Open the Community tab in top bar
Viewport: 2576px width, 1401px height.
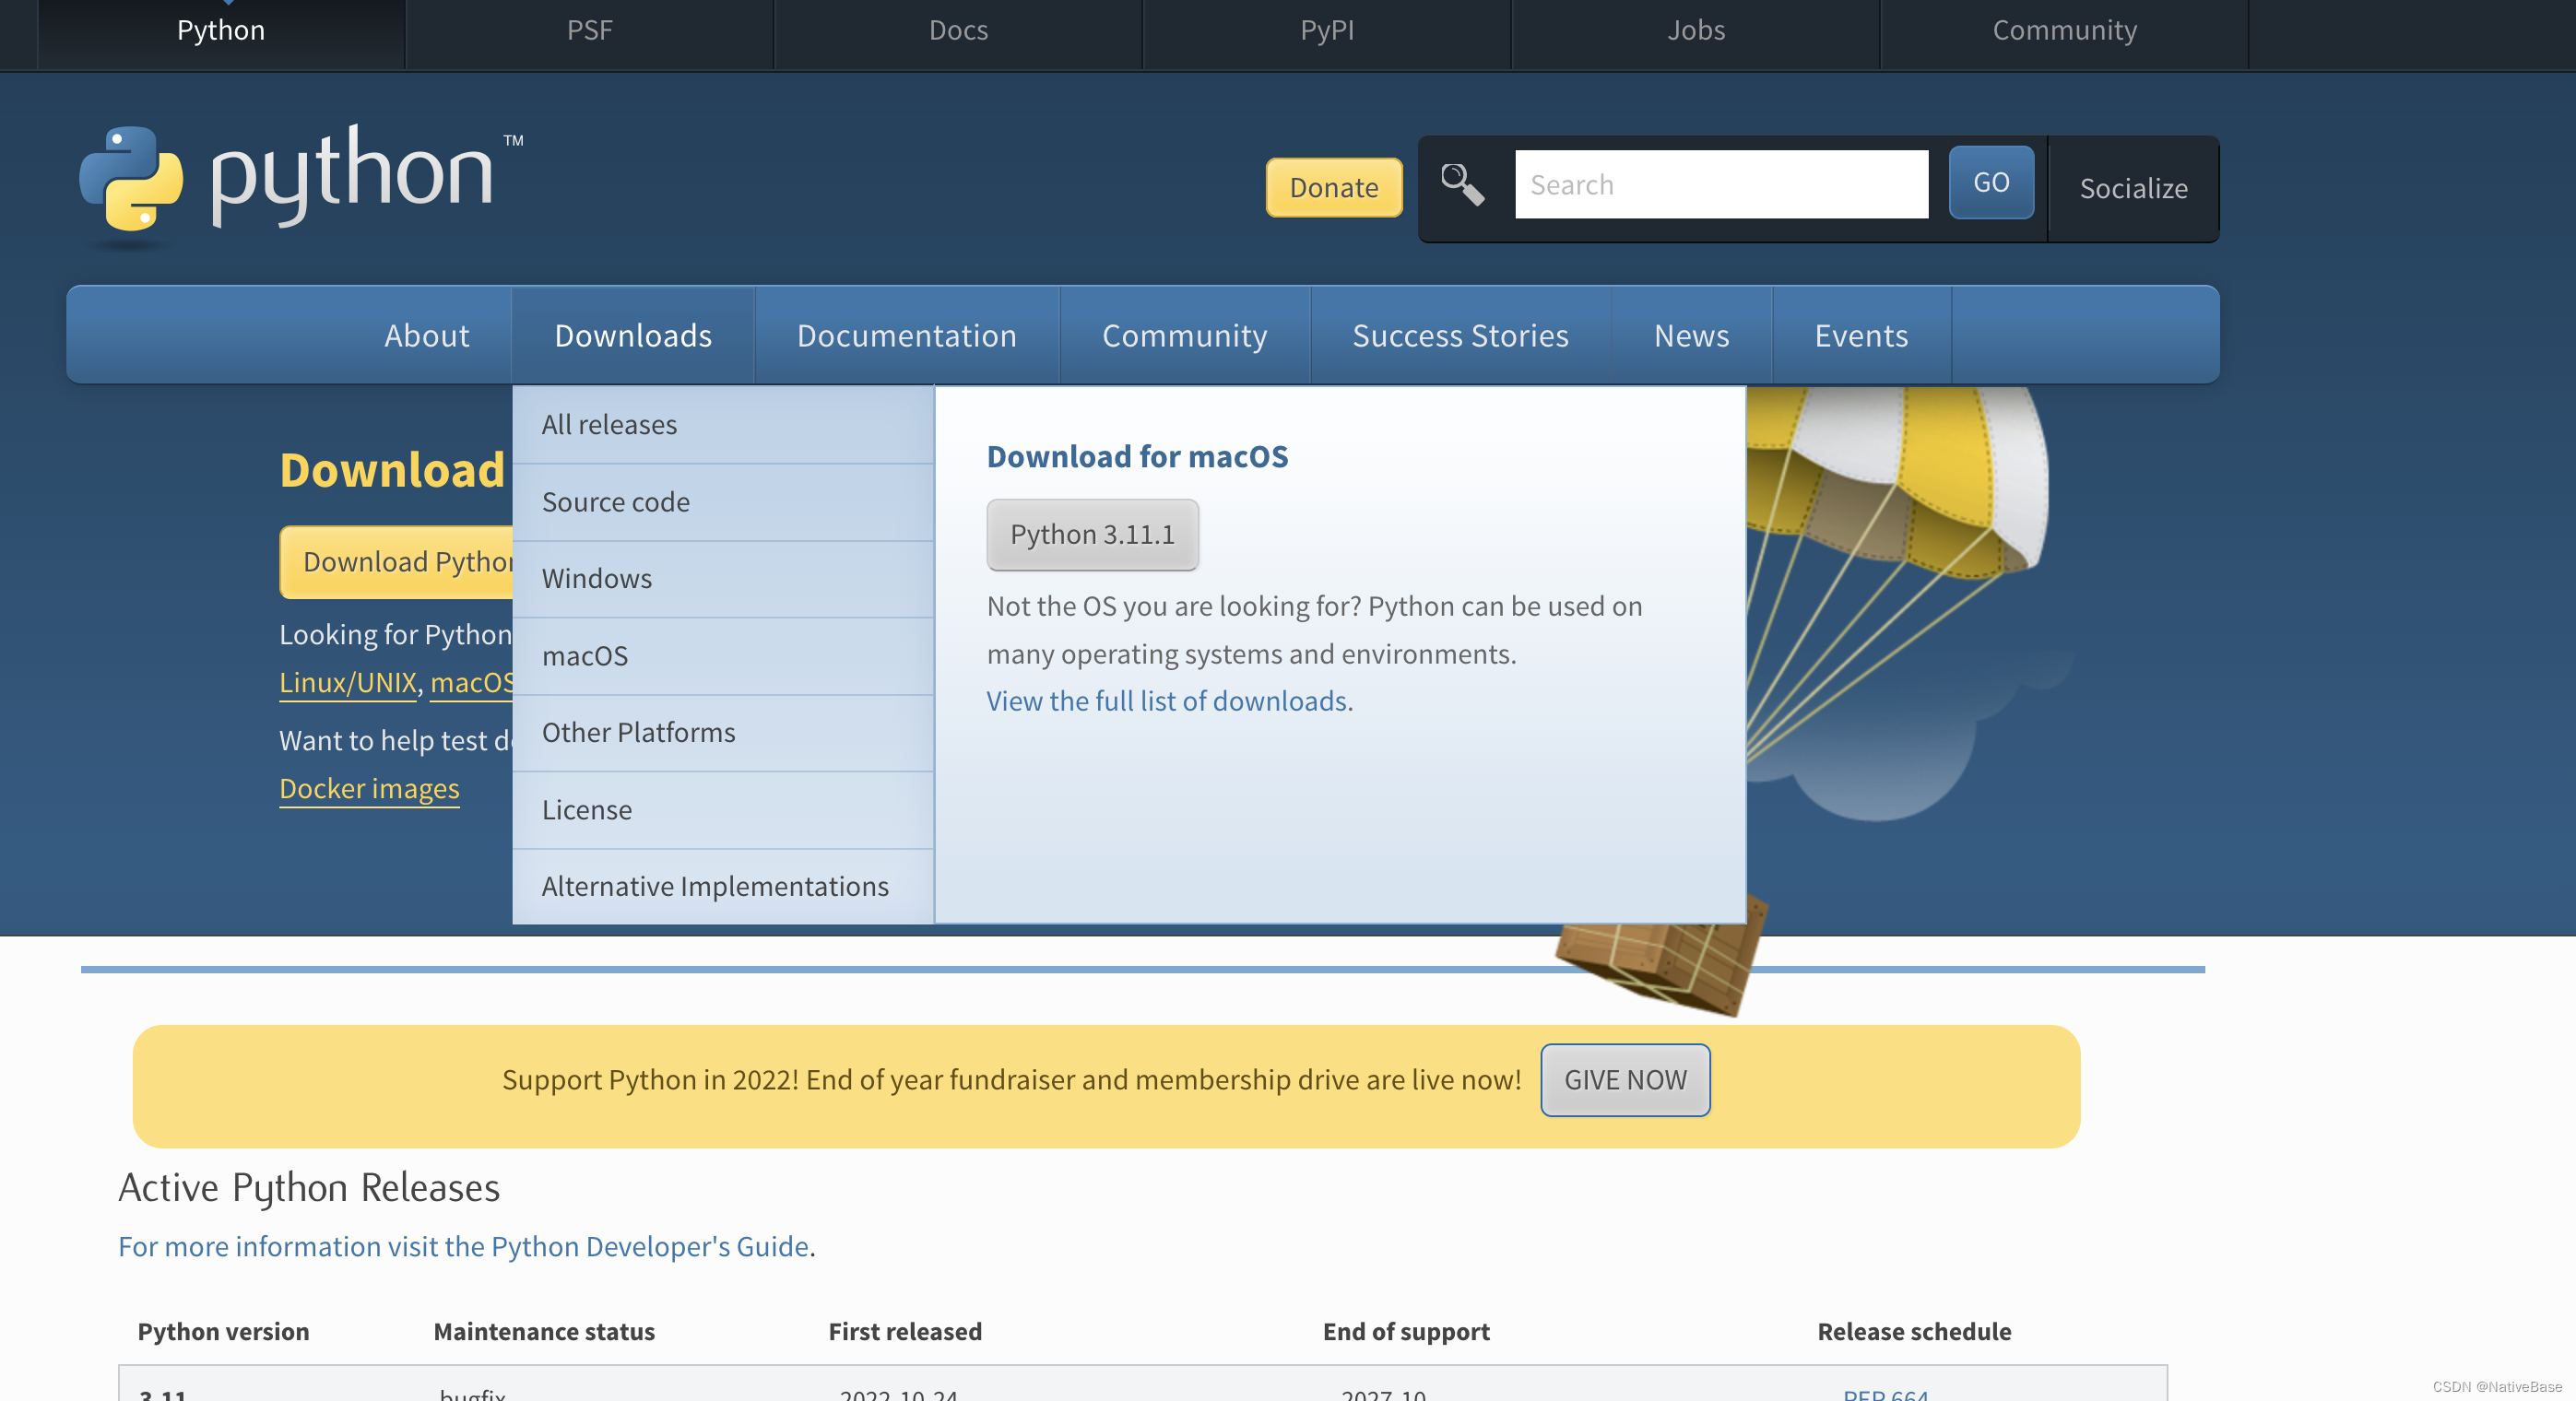pos(2064,31)
